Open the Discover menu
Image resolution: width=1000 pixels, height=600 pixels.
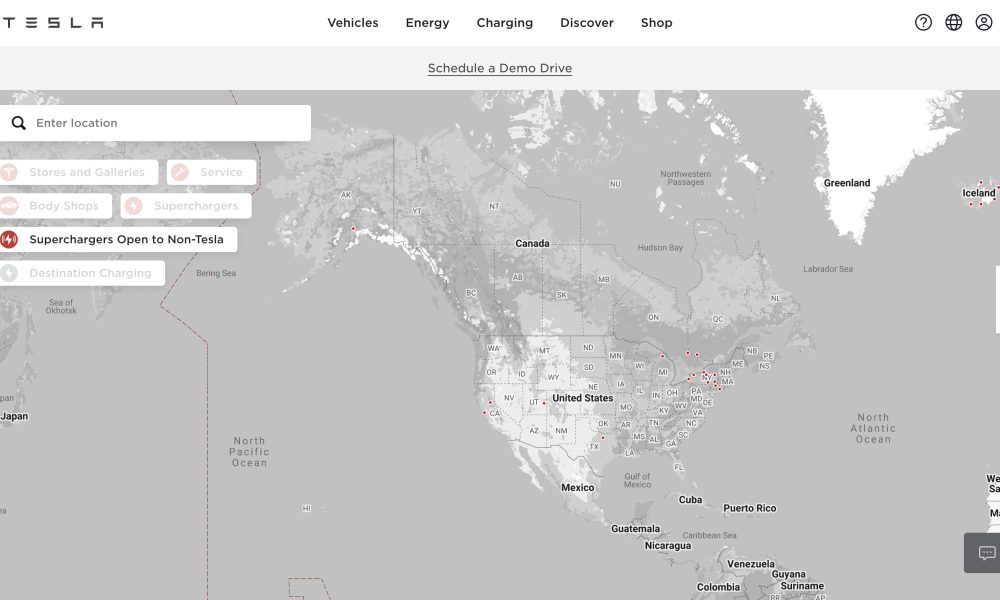[587, 23]
